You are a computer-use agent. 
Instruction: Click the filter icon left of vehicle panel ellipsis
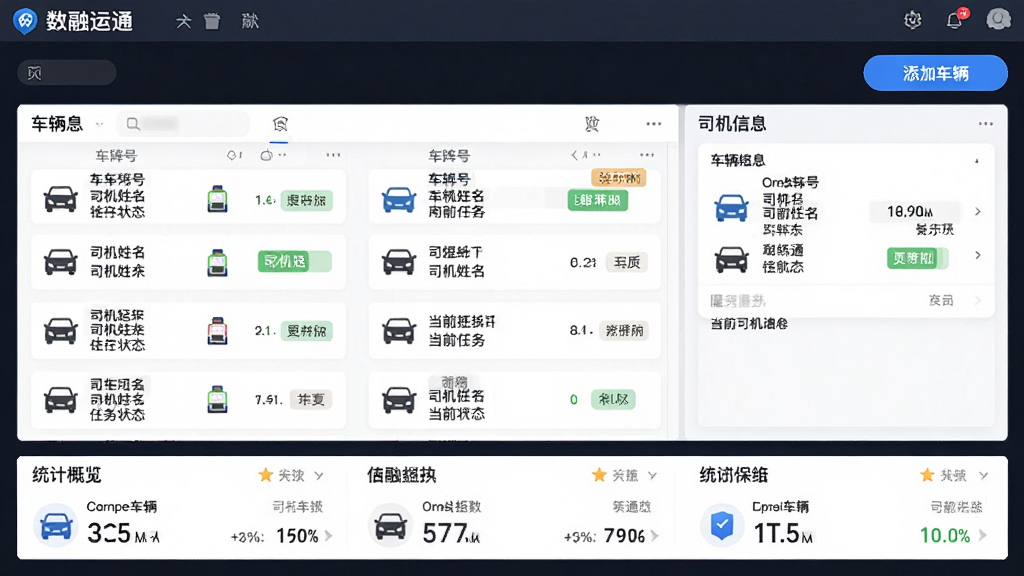pyautogui.click(x=592, y=123)
